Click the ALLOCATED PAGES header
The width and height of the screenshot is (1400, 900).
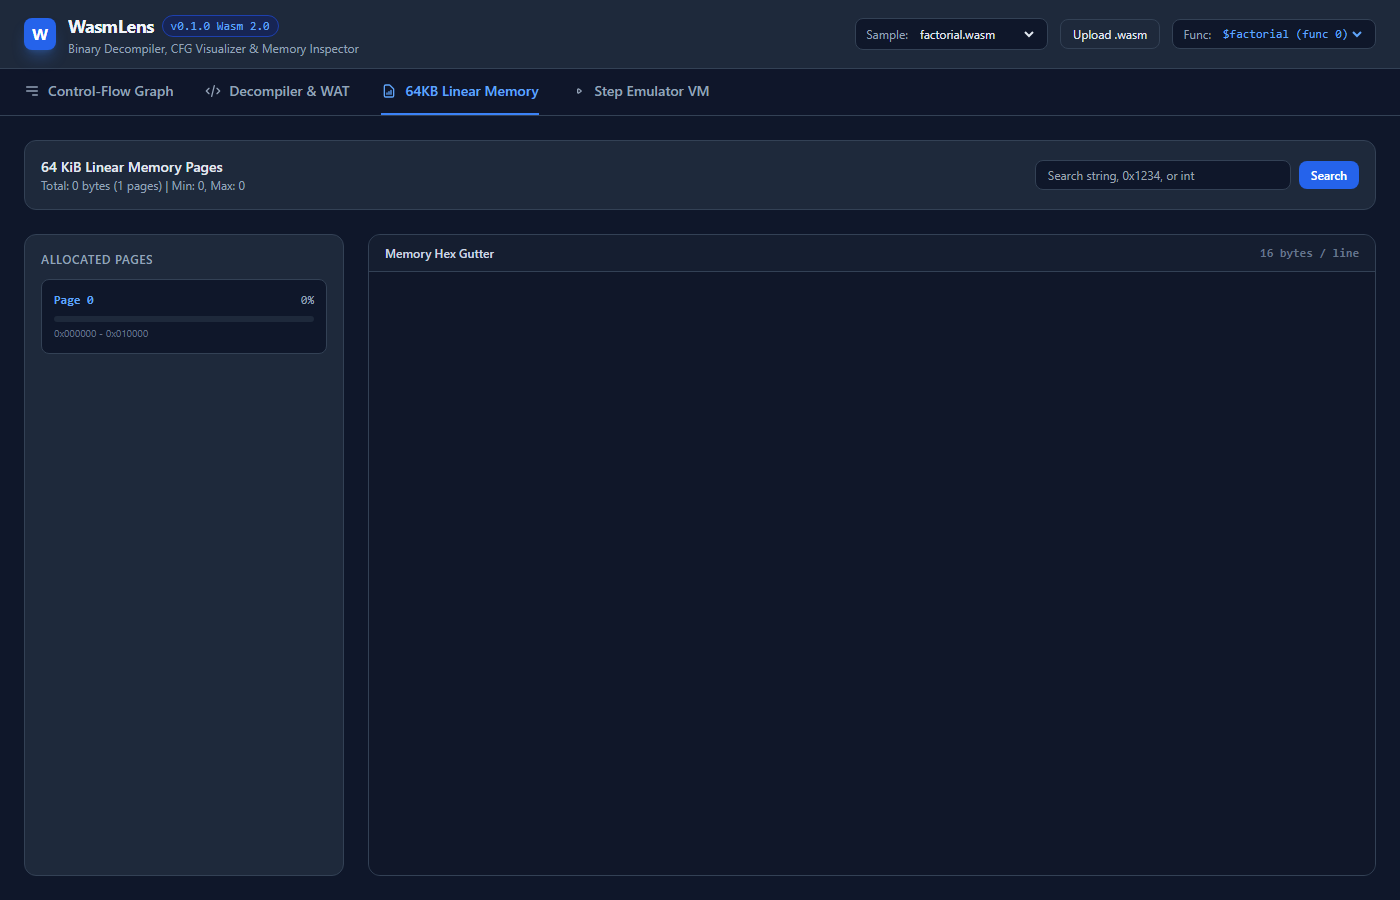(97, 259)
